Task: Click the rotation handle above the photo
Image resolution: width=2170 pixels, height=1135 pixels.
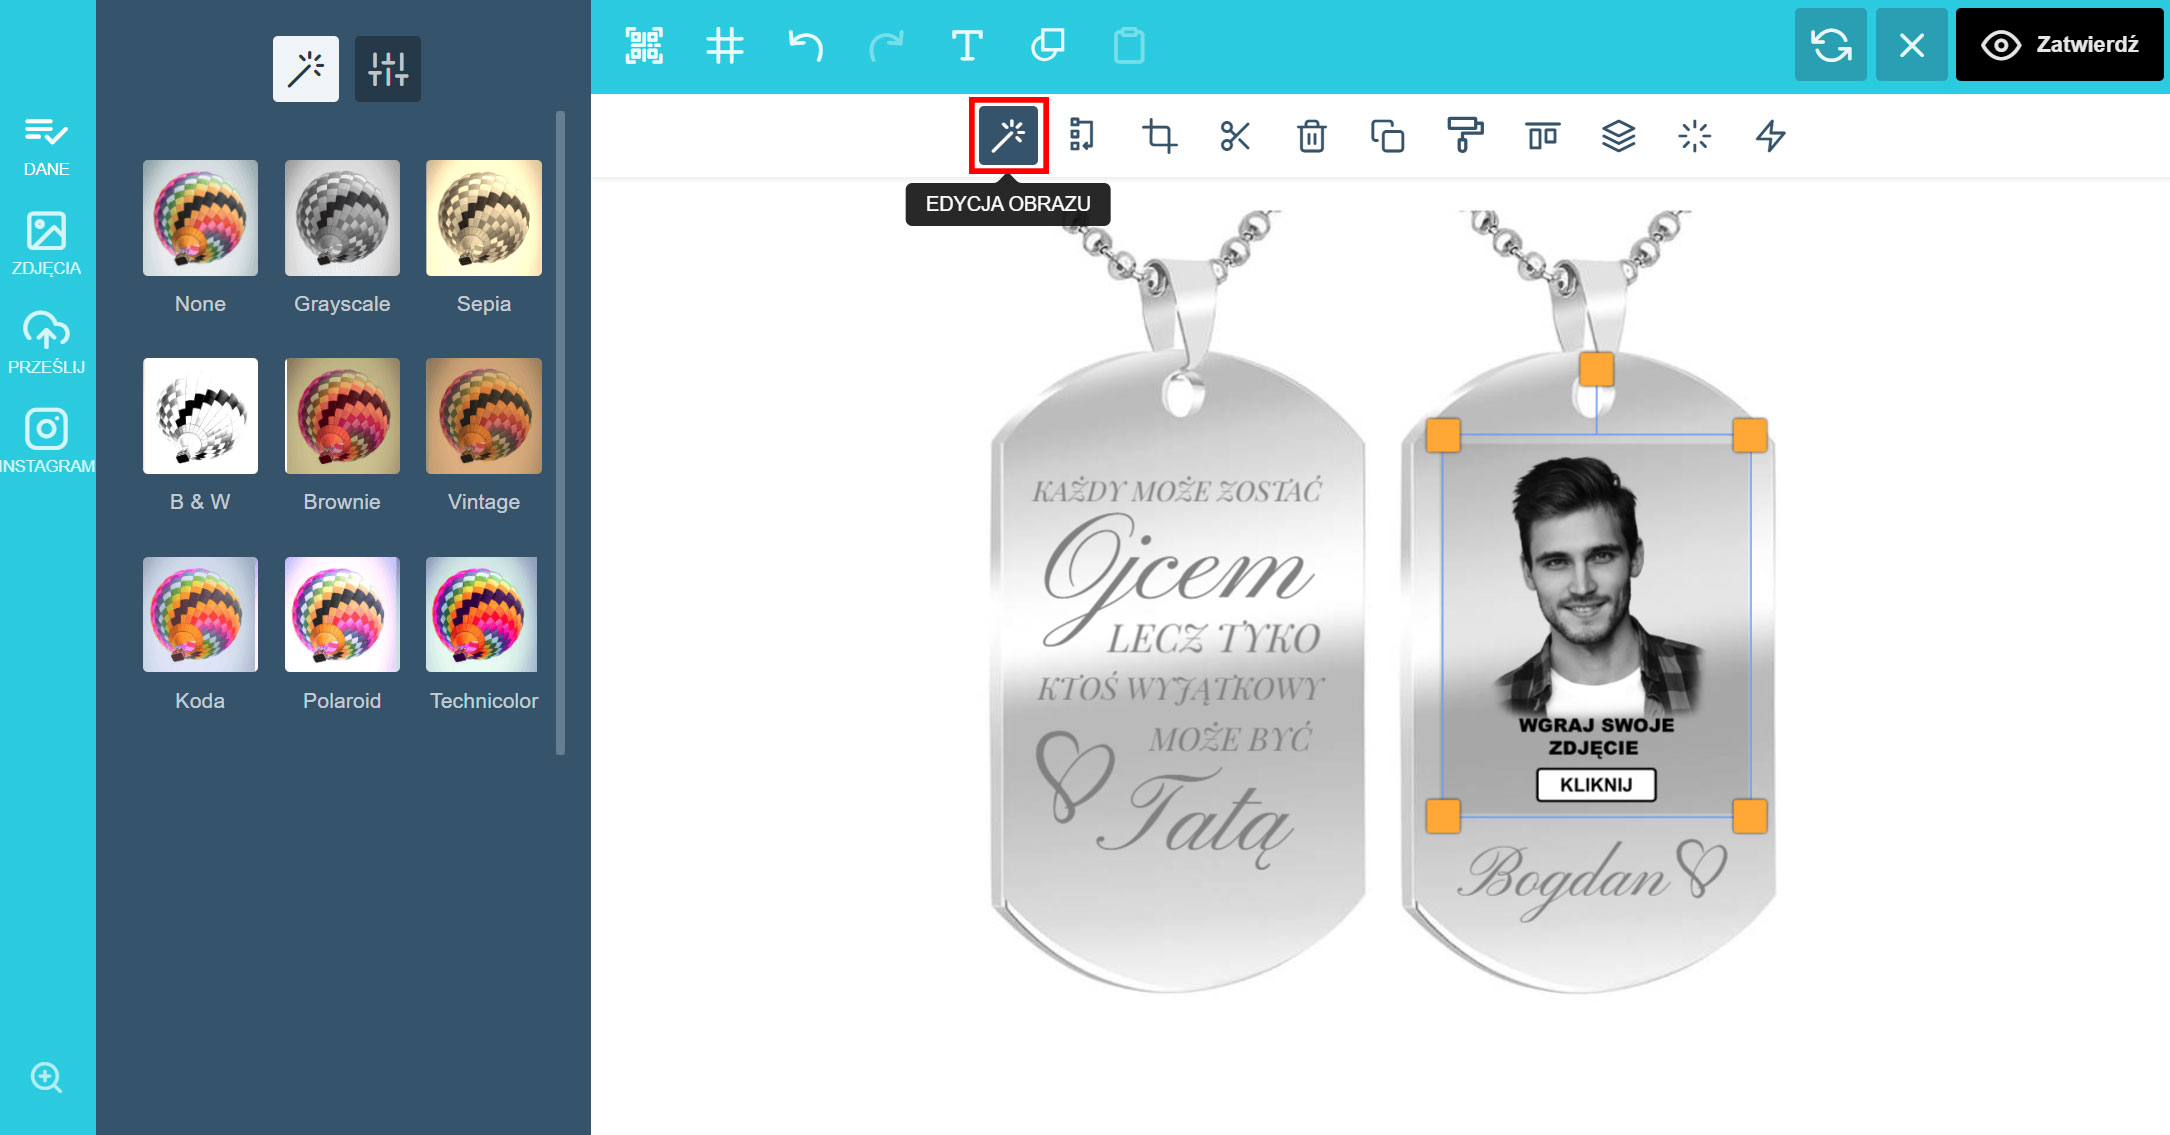Action: 1596,369
